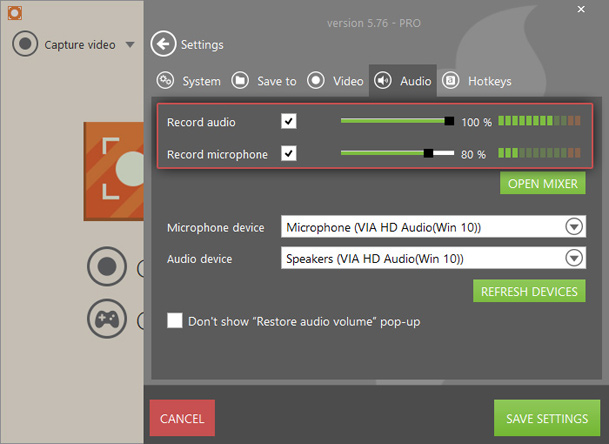Click the back arrow next to Settings
The image size is (609, 444).
point(163,44)
